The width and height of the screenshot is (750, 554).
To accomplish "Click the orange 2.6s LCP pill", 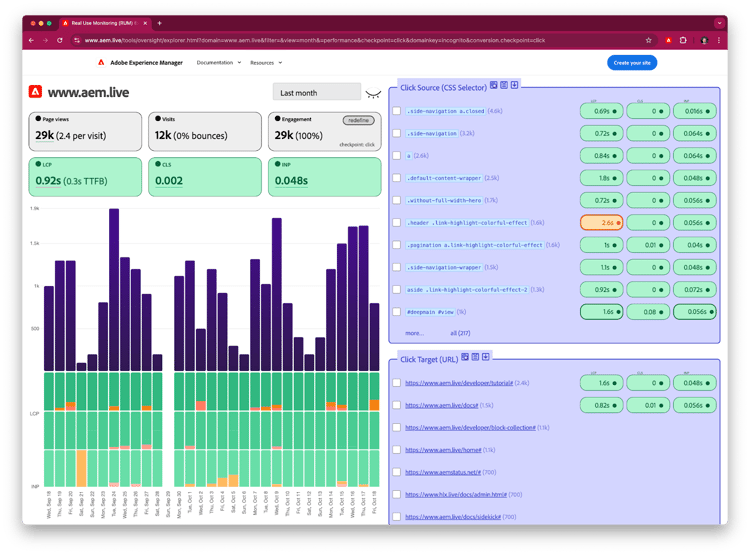I will click(x=602, y=222).
